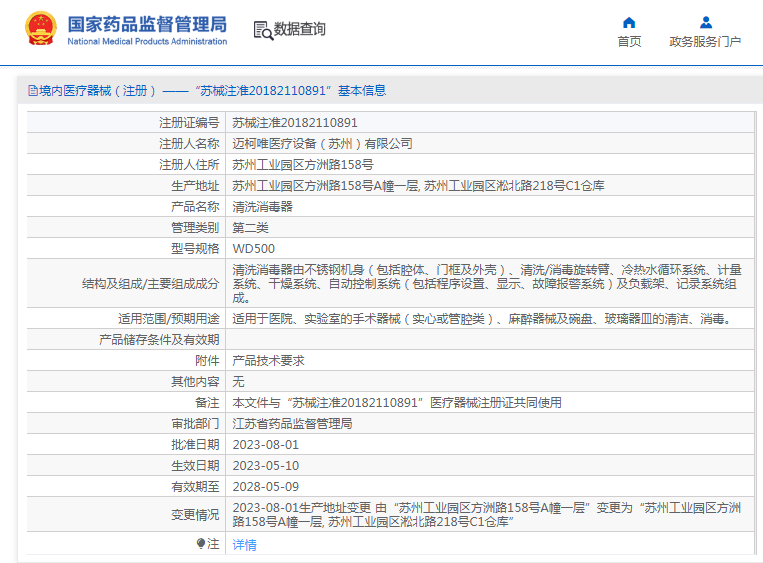
Task: Click the 产品名称 row label
Action: (x=195, y=207)
